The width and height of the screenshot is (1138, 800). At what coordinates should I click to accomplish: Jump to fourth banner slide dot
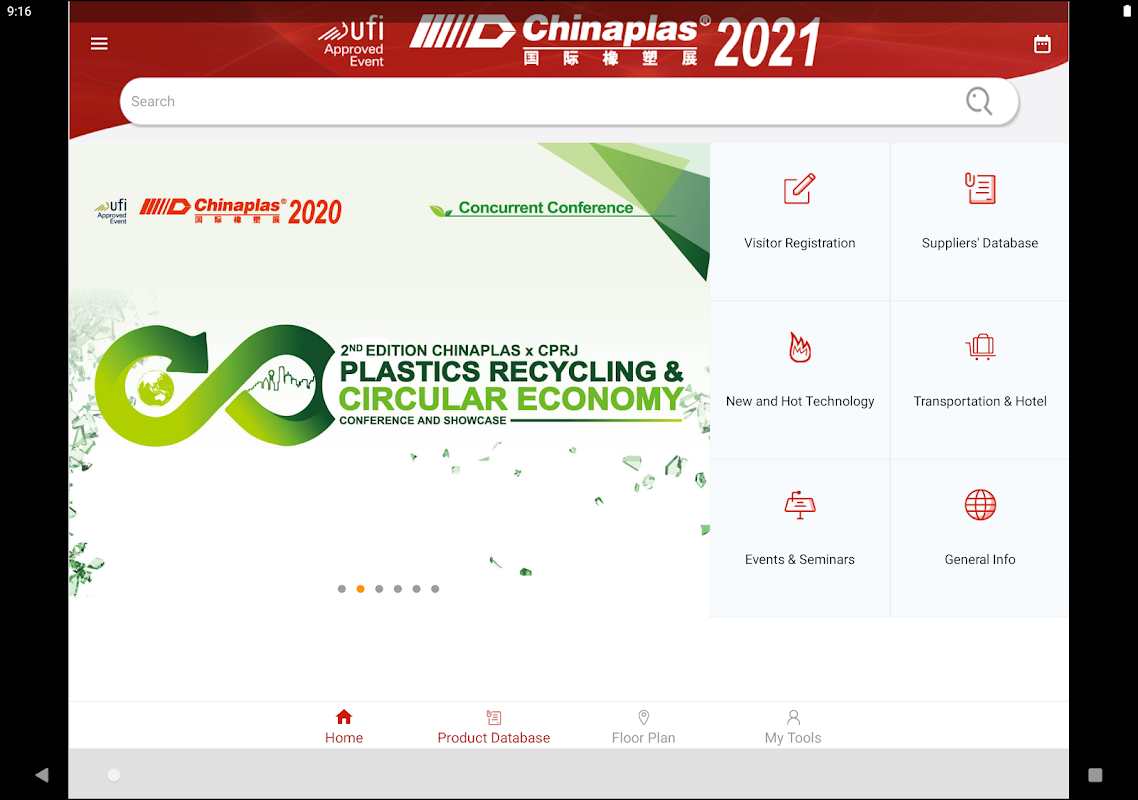[398, 589]
